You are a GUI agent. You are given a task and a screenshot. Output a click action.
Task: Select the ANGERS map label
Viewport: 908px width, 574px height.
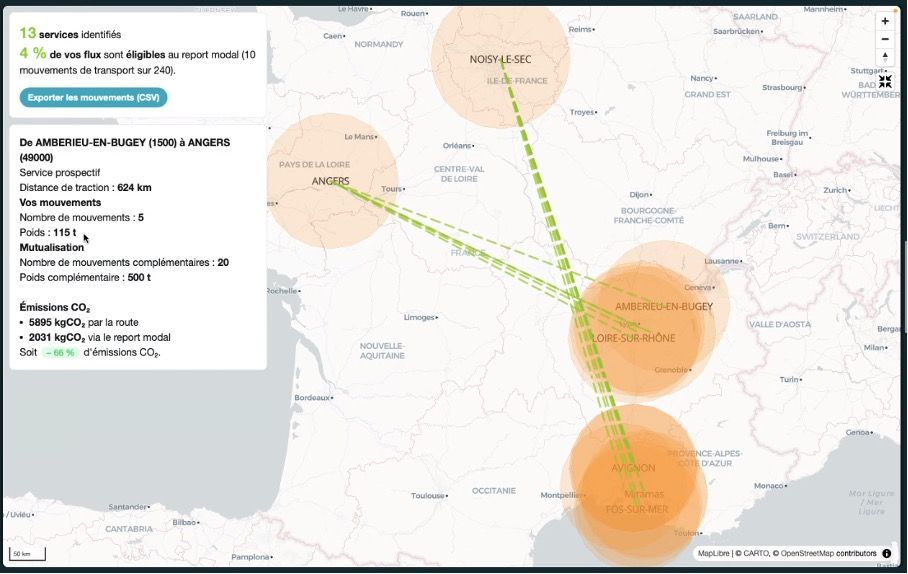pyautogui.click(x=330, y=181)
